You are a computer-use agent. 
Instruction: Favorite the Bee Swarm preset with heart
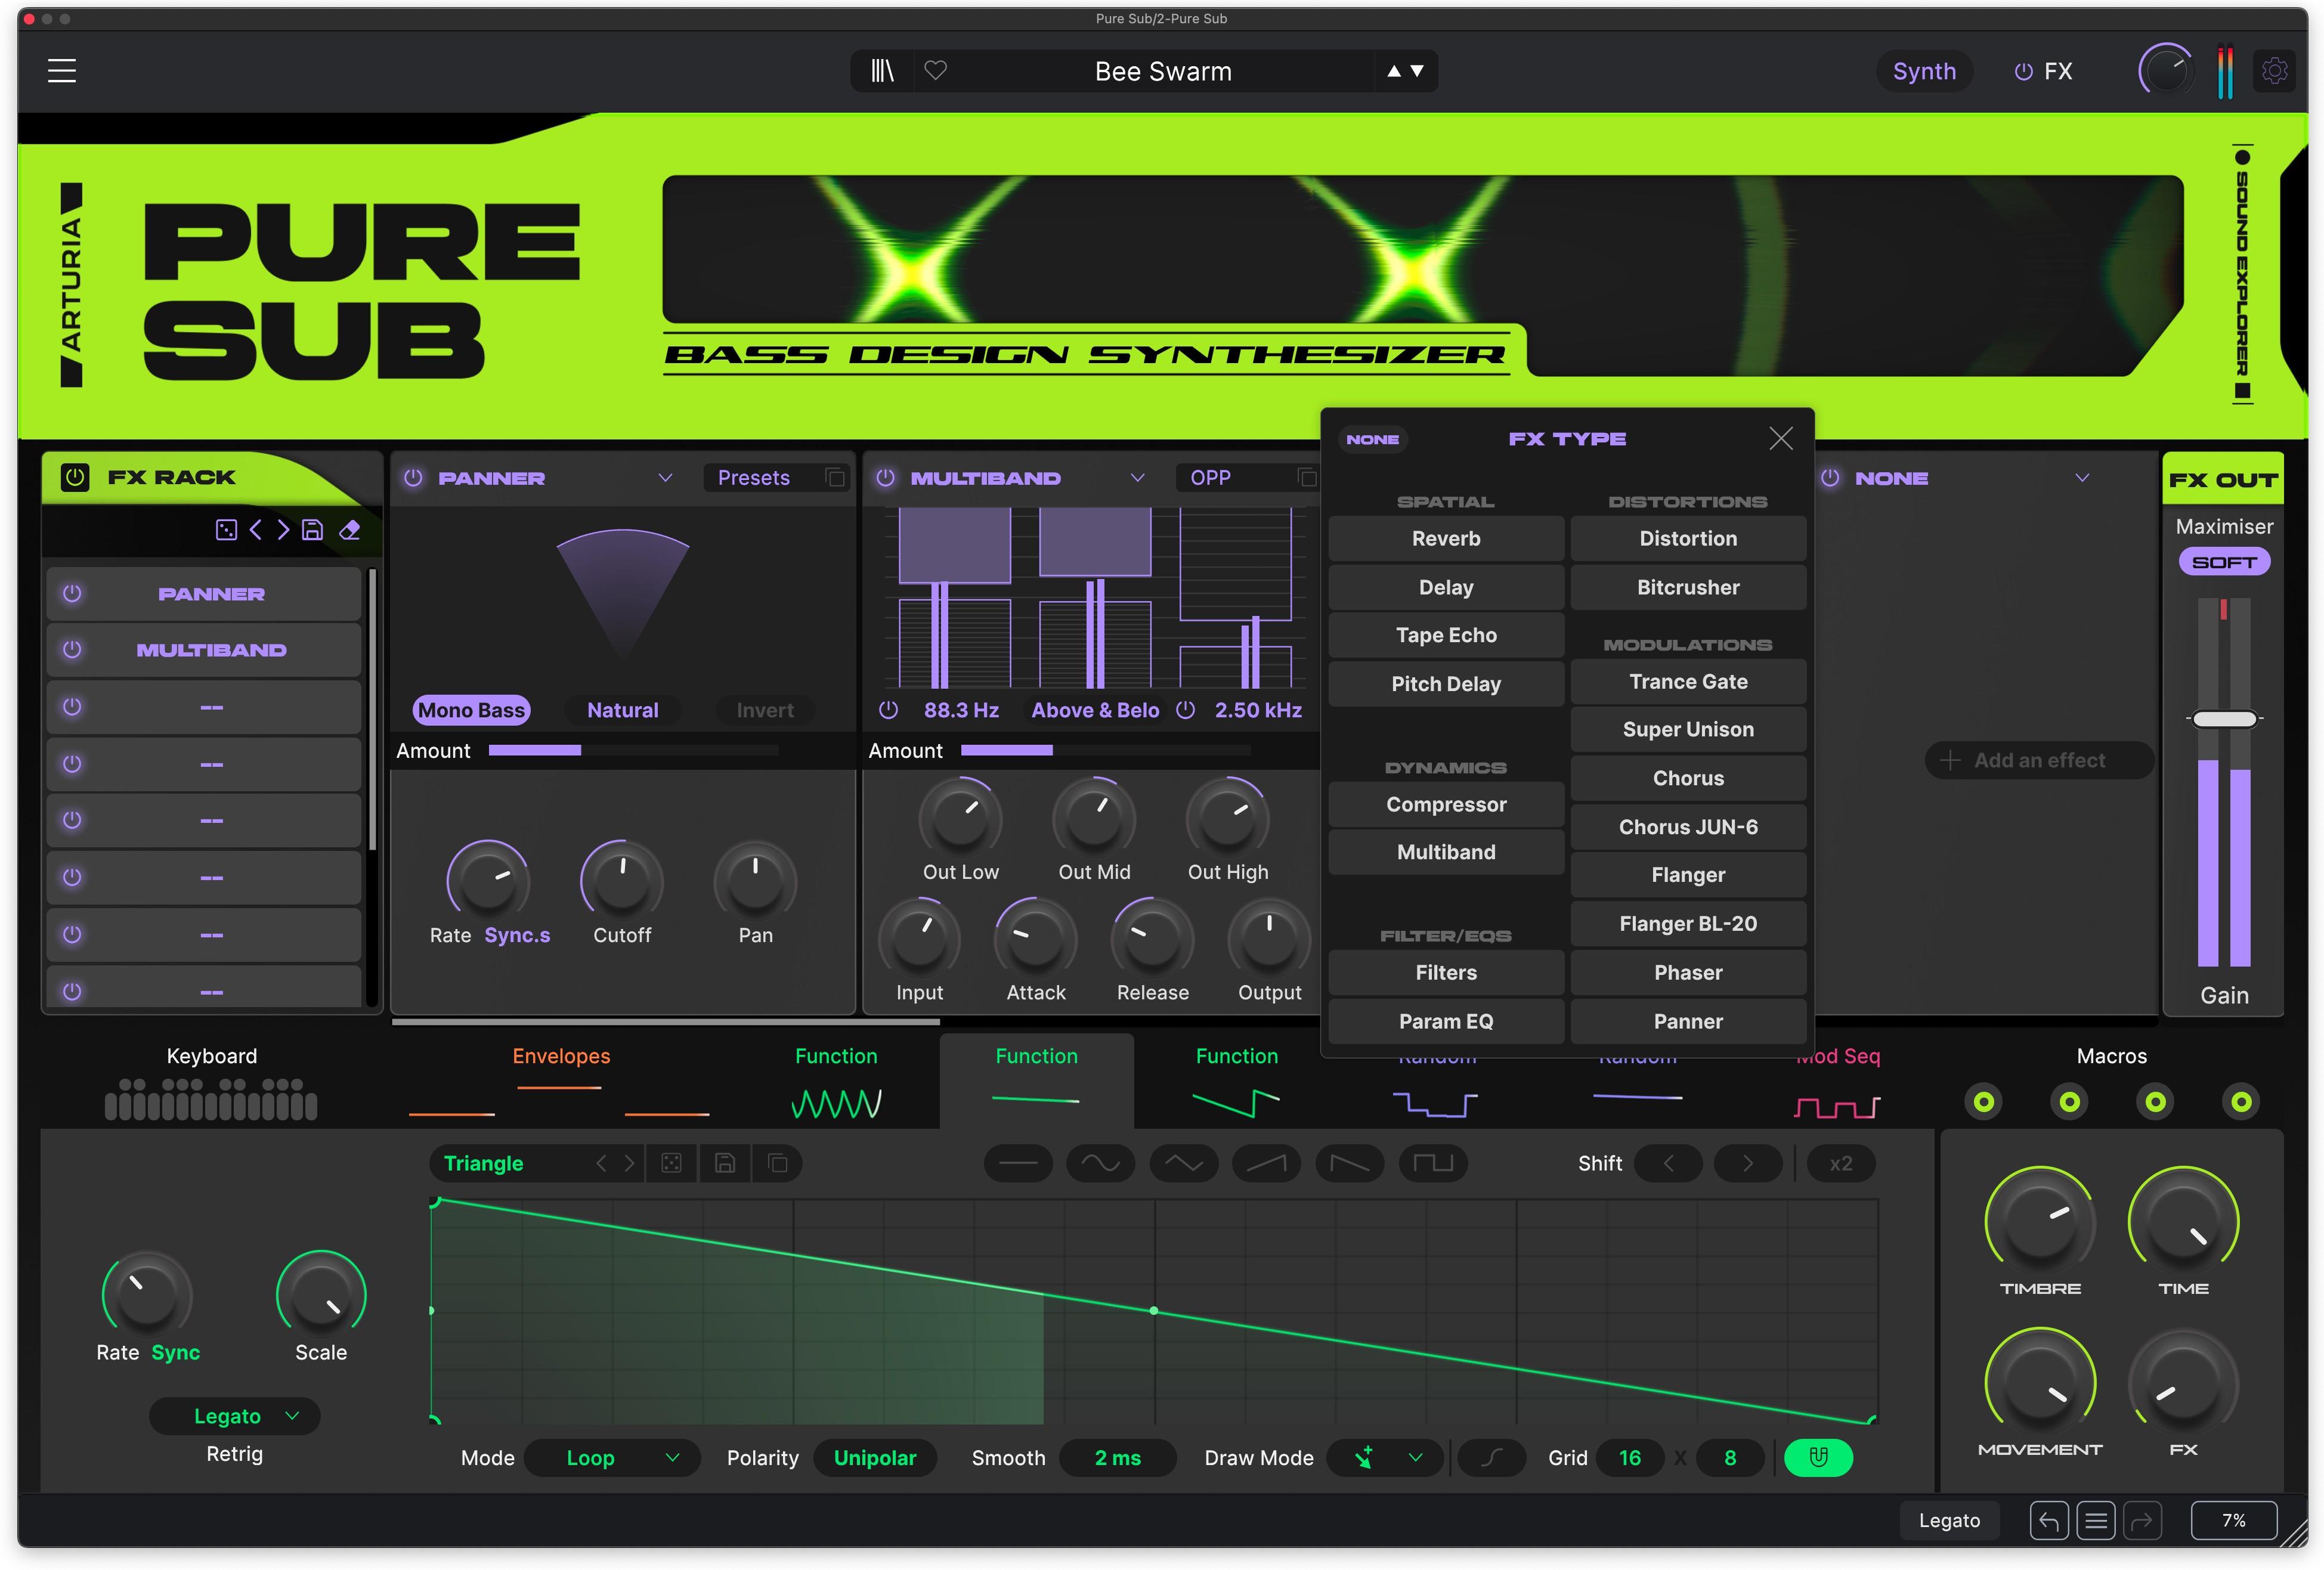935,70
